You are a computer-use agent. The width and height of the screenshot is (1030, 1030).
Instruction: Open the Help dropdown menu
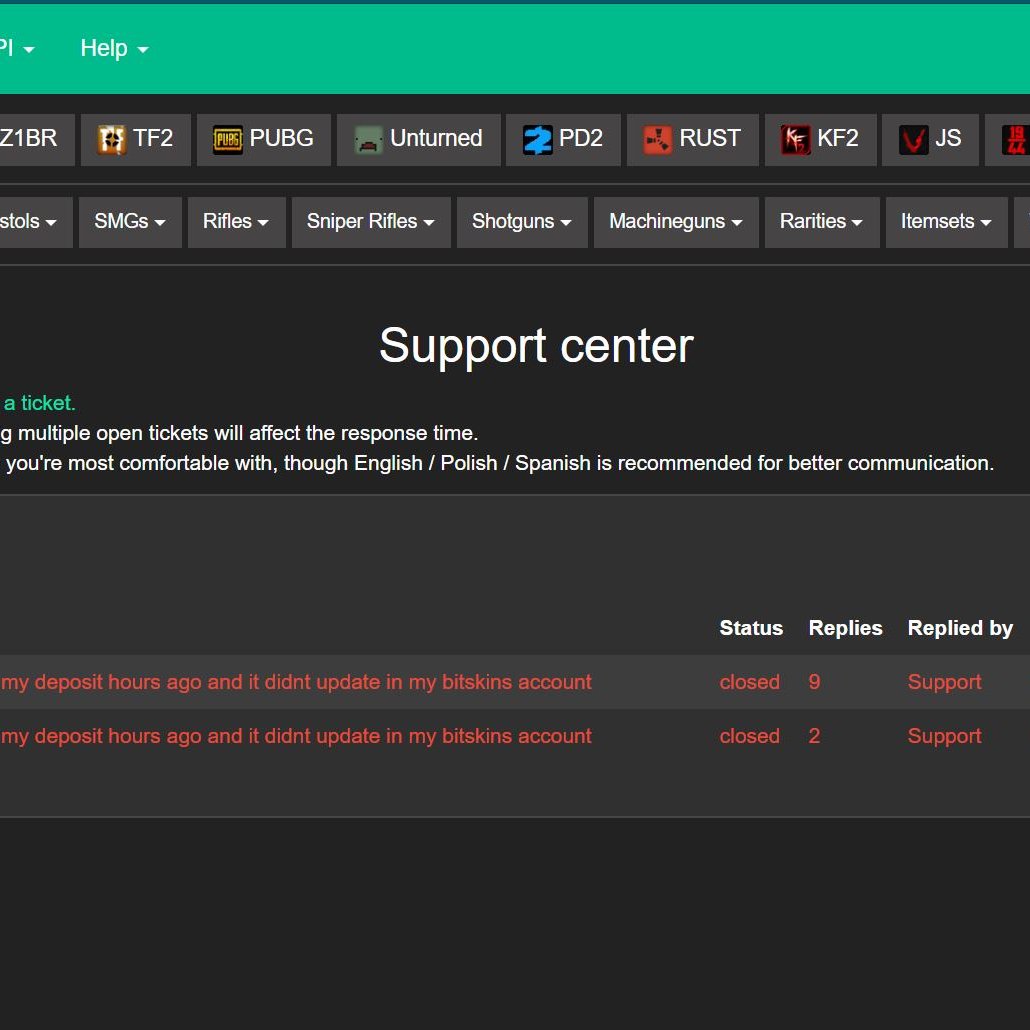(114, 49)
